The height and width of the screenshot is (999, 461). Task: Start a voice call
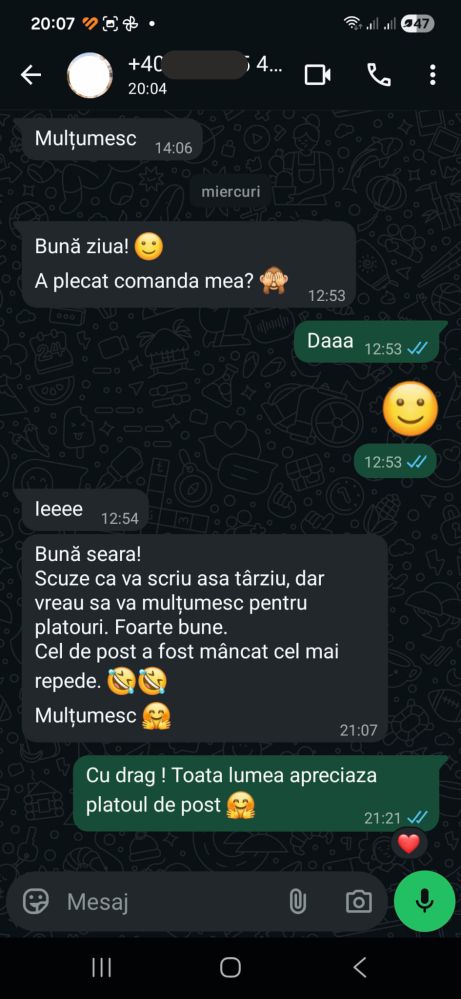(379, 75)
